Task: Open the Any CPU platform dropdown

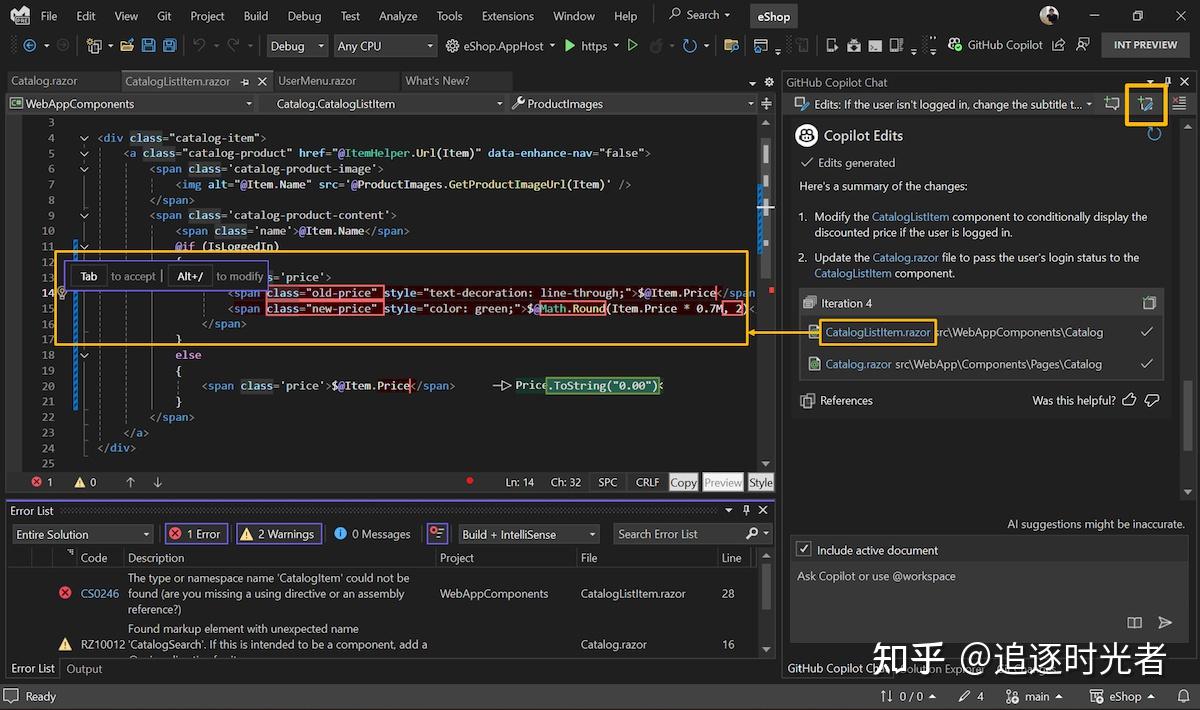Action: [385, 45]
